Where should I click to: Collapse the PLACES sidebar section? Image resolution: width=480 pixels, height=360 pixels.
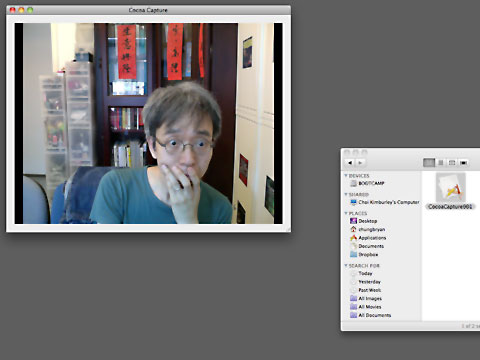(346, 213)
